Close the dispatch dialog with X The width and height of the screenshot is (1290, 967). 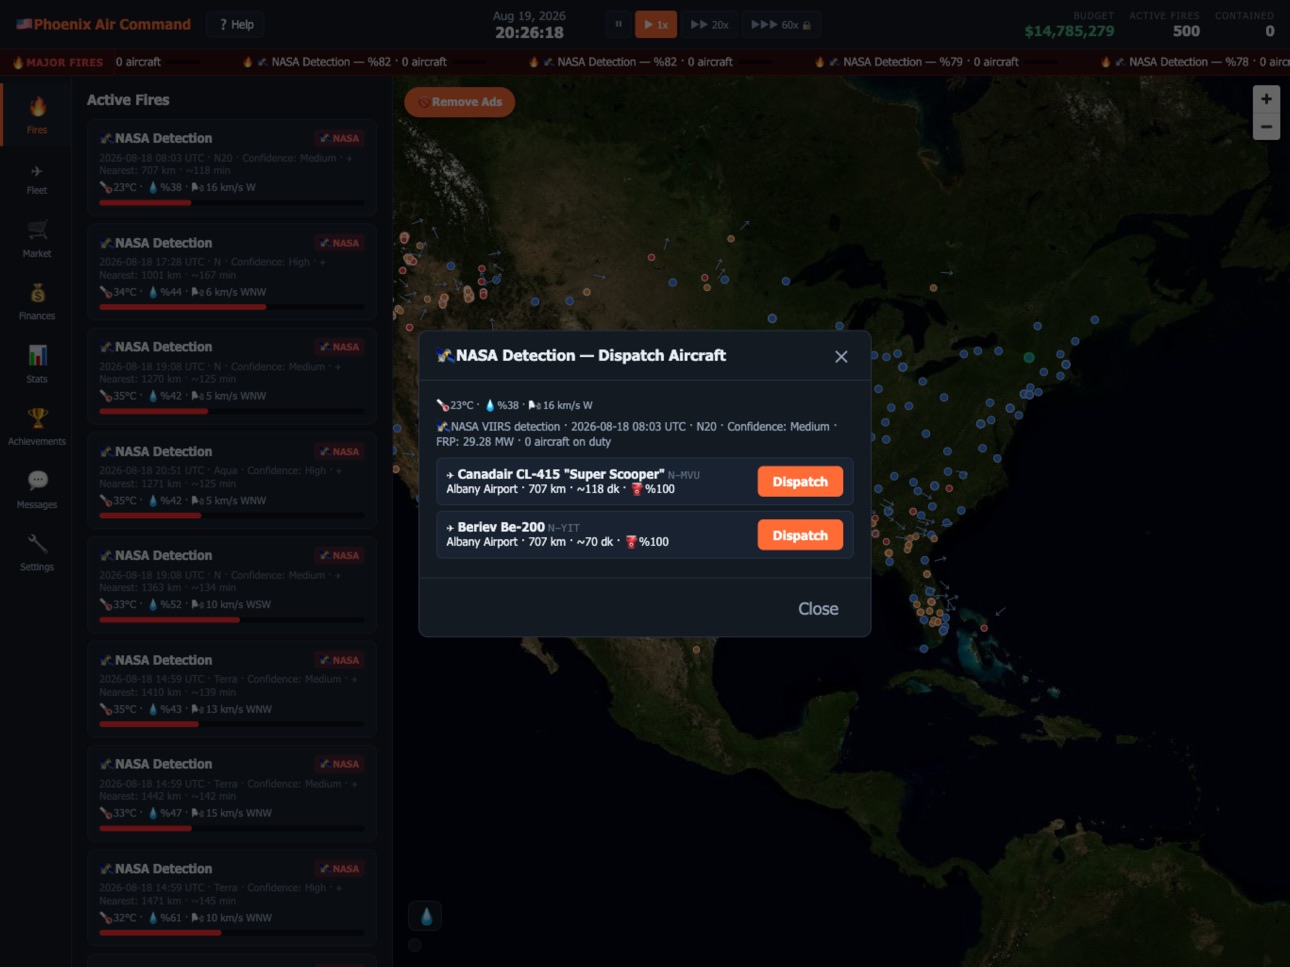coord(841,356)
